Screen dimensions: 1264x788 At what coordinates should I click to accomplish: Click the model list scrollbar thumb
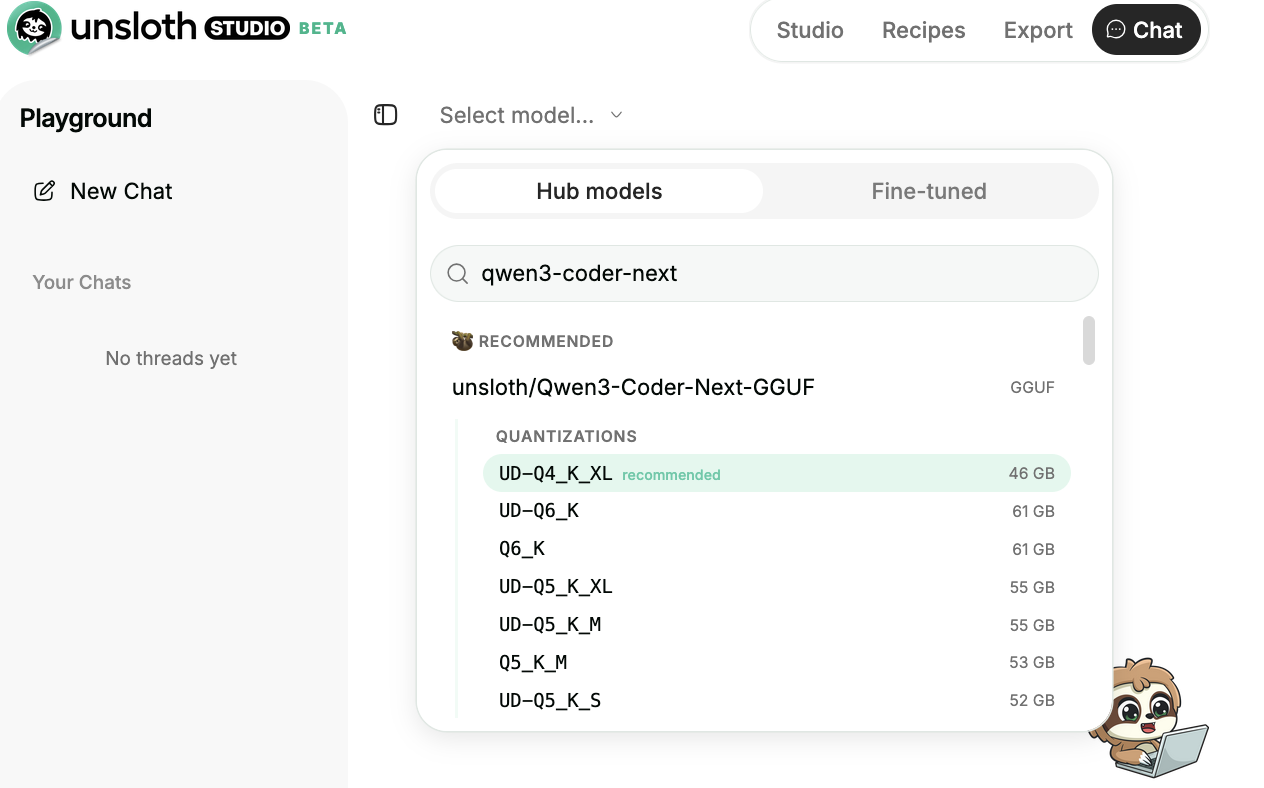click(x=1089, y=341)
